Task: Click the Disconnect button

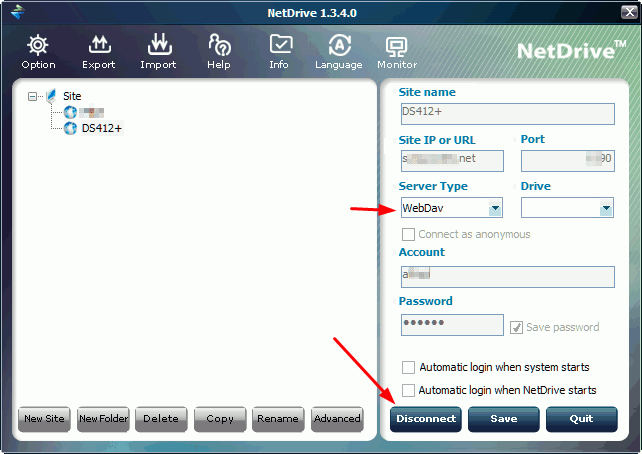Action: pos(426,419)
